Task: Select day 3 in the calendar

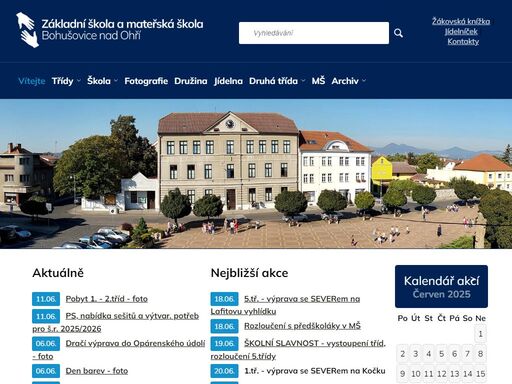Action: [416, 354]
